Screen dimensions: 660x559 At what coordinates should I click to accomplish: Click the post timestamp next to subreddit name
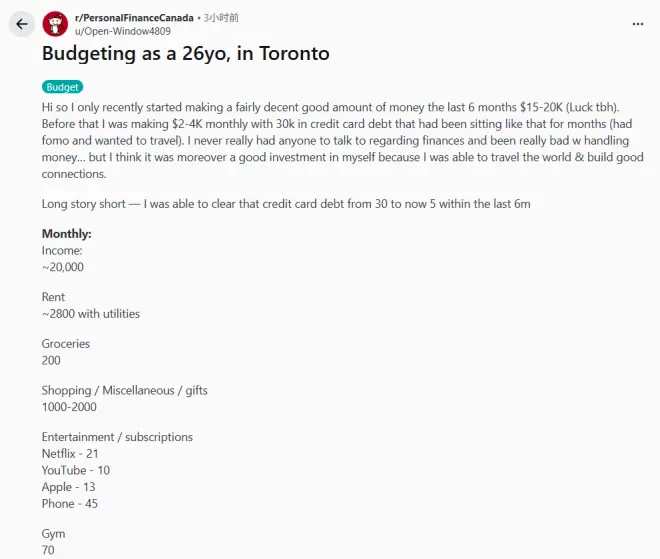[x=221, y=18]
